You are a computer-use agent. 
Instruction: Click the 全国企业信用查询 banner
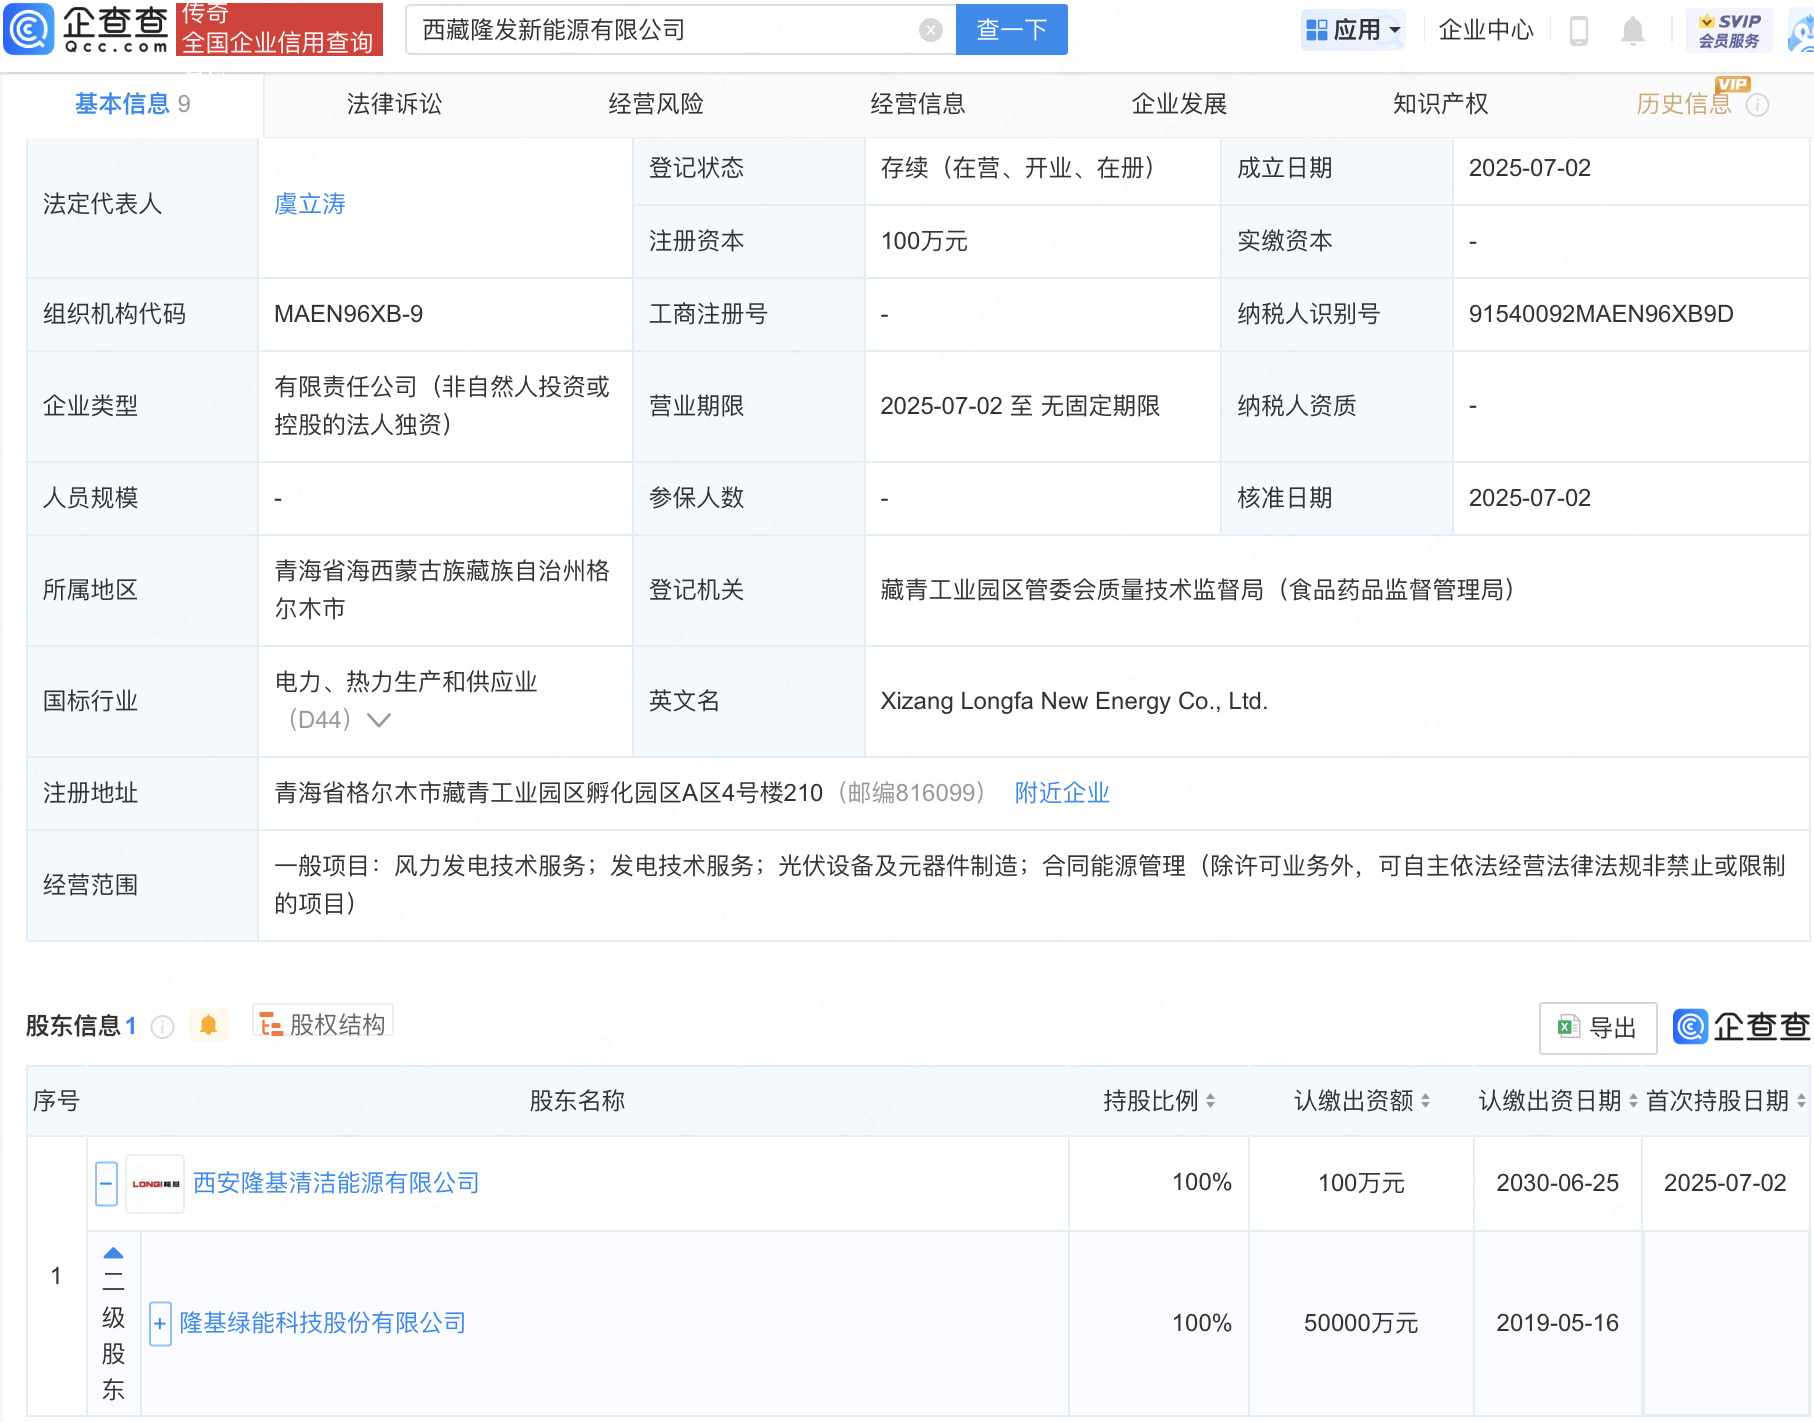[279, 30]
